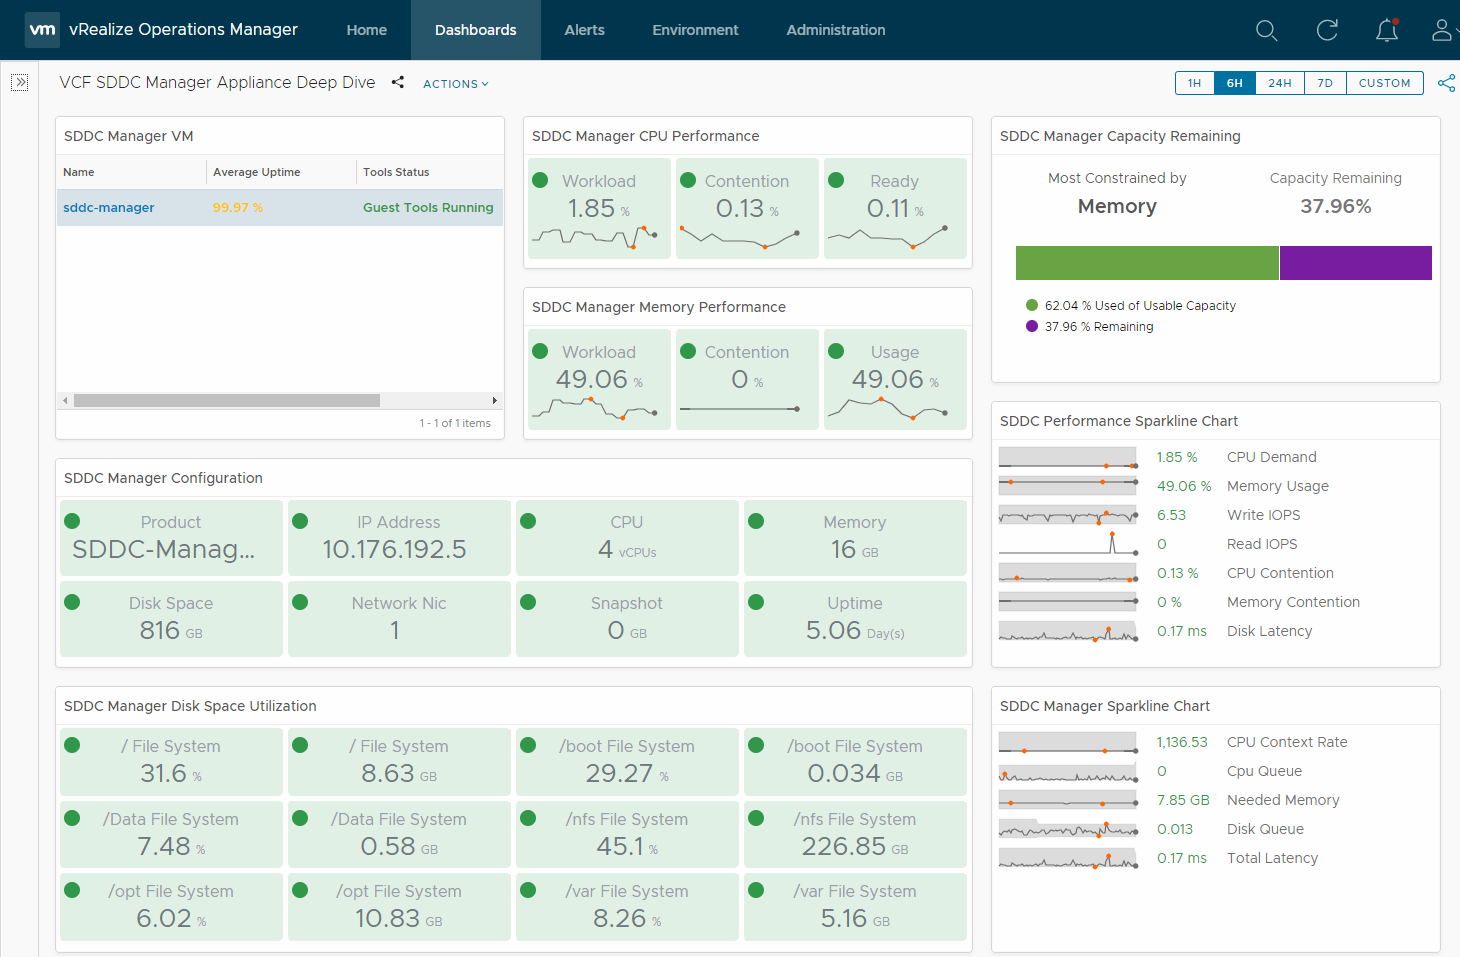Open the Actions dropdown menu
1460x957 pixels.
[x=455, y=84]
